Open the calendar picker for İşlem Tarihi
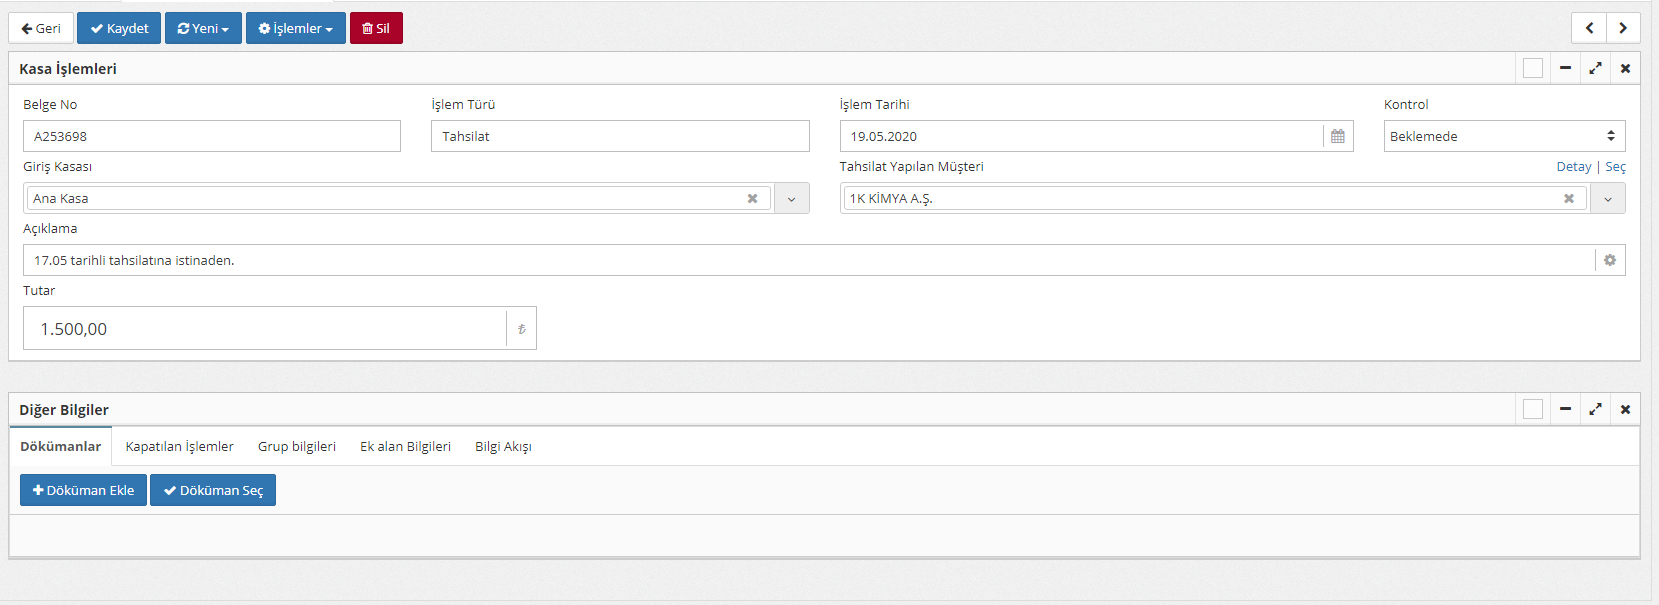This screenshot has width=1659, height=605. (x=1337, y=136)
